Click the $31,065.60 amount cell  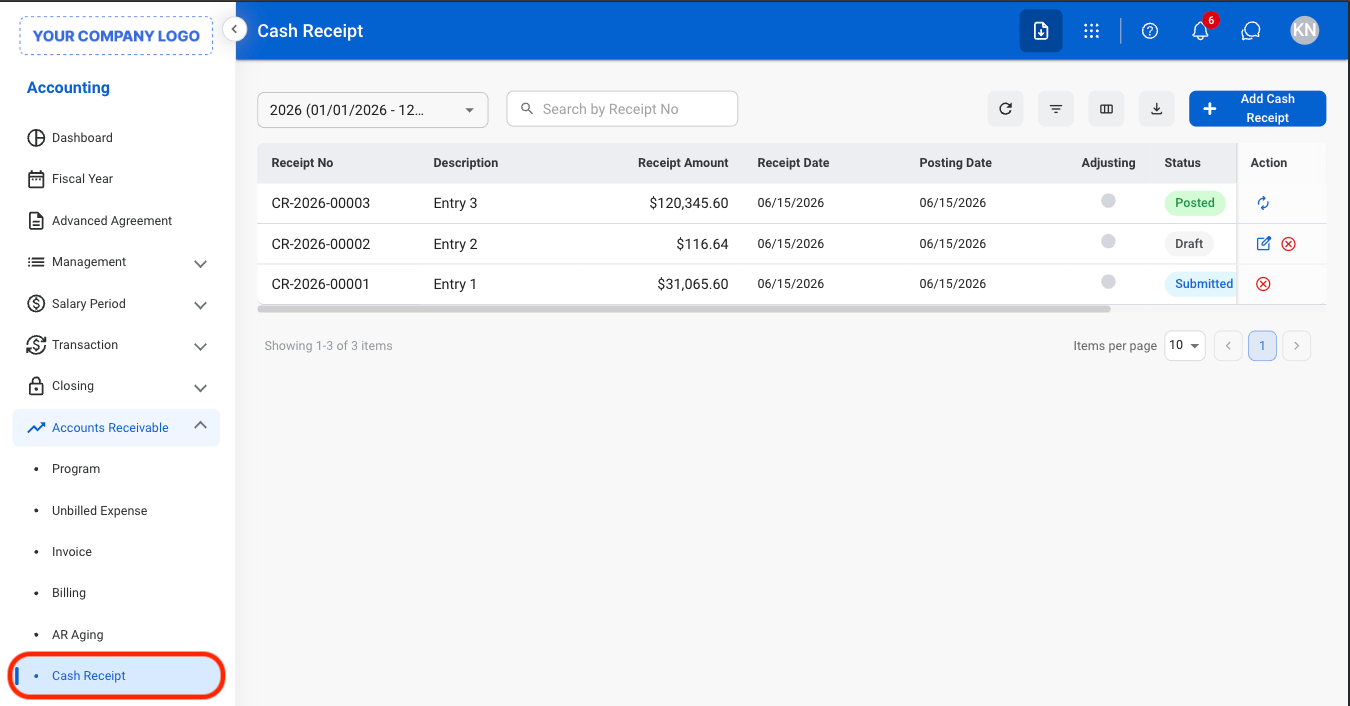(693, 284)
